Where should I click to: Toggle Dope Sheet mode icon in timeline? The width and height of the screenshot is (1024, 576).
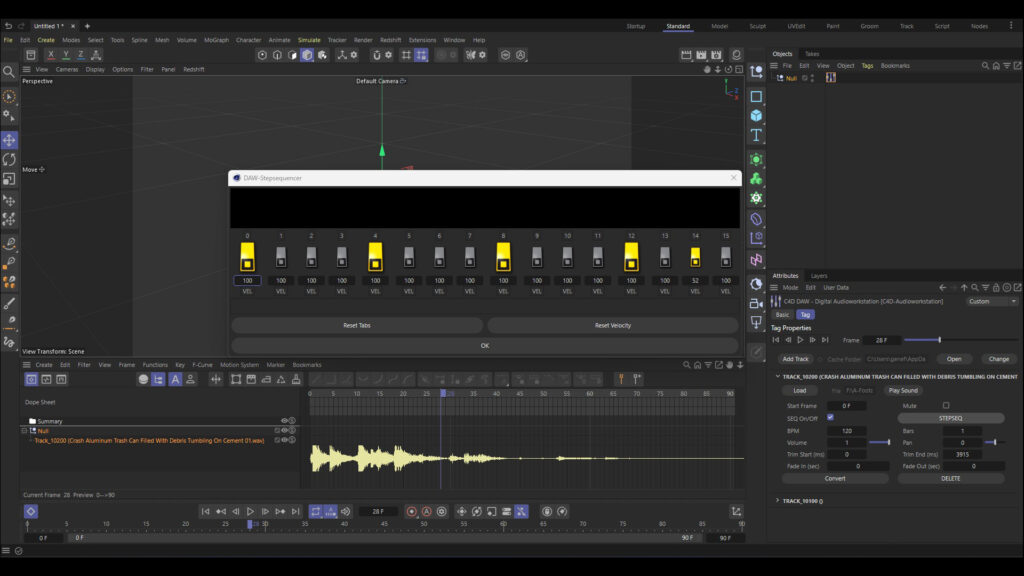pyautogui.click(x=31, y=379)
